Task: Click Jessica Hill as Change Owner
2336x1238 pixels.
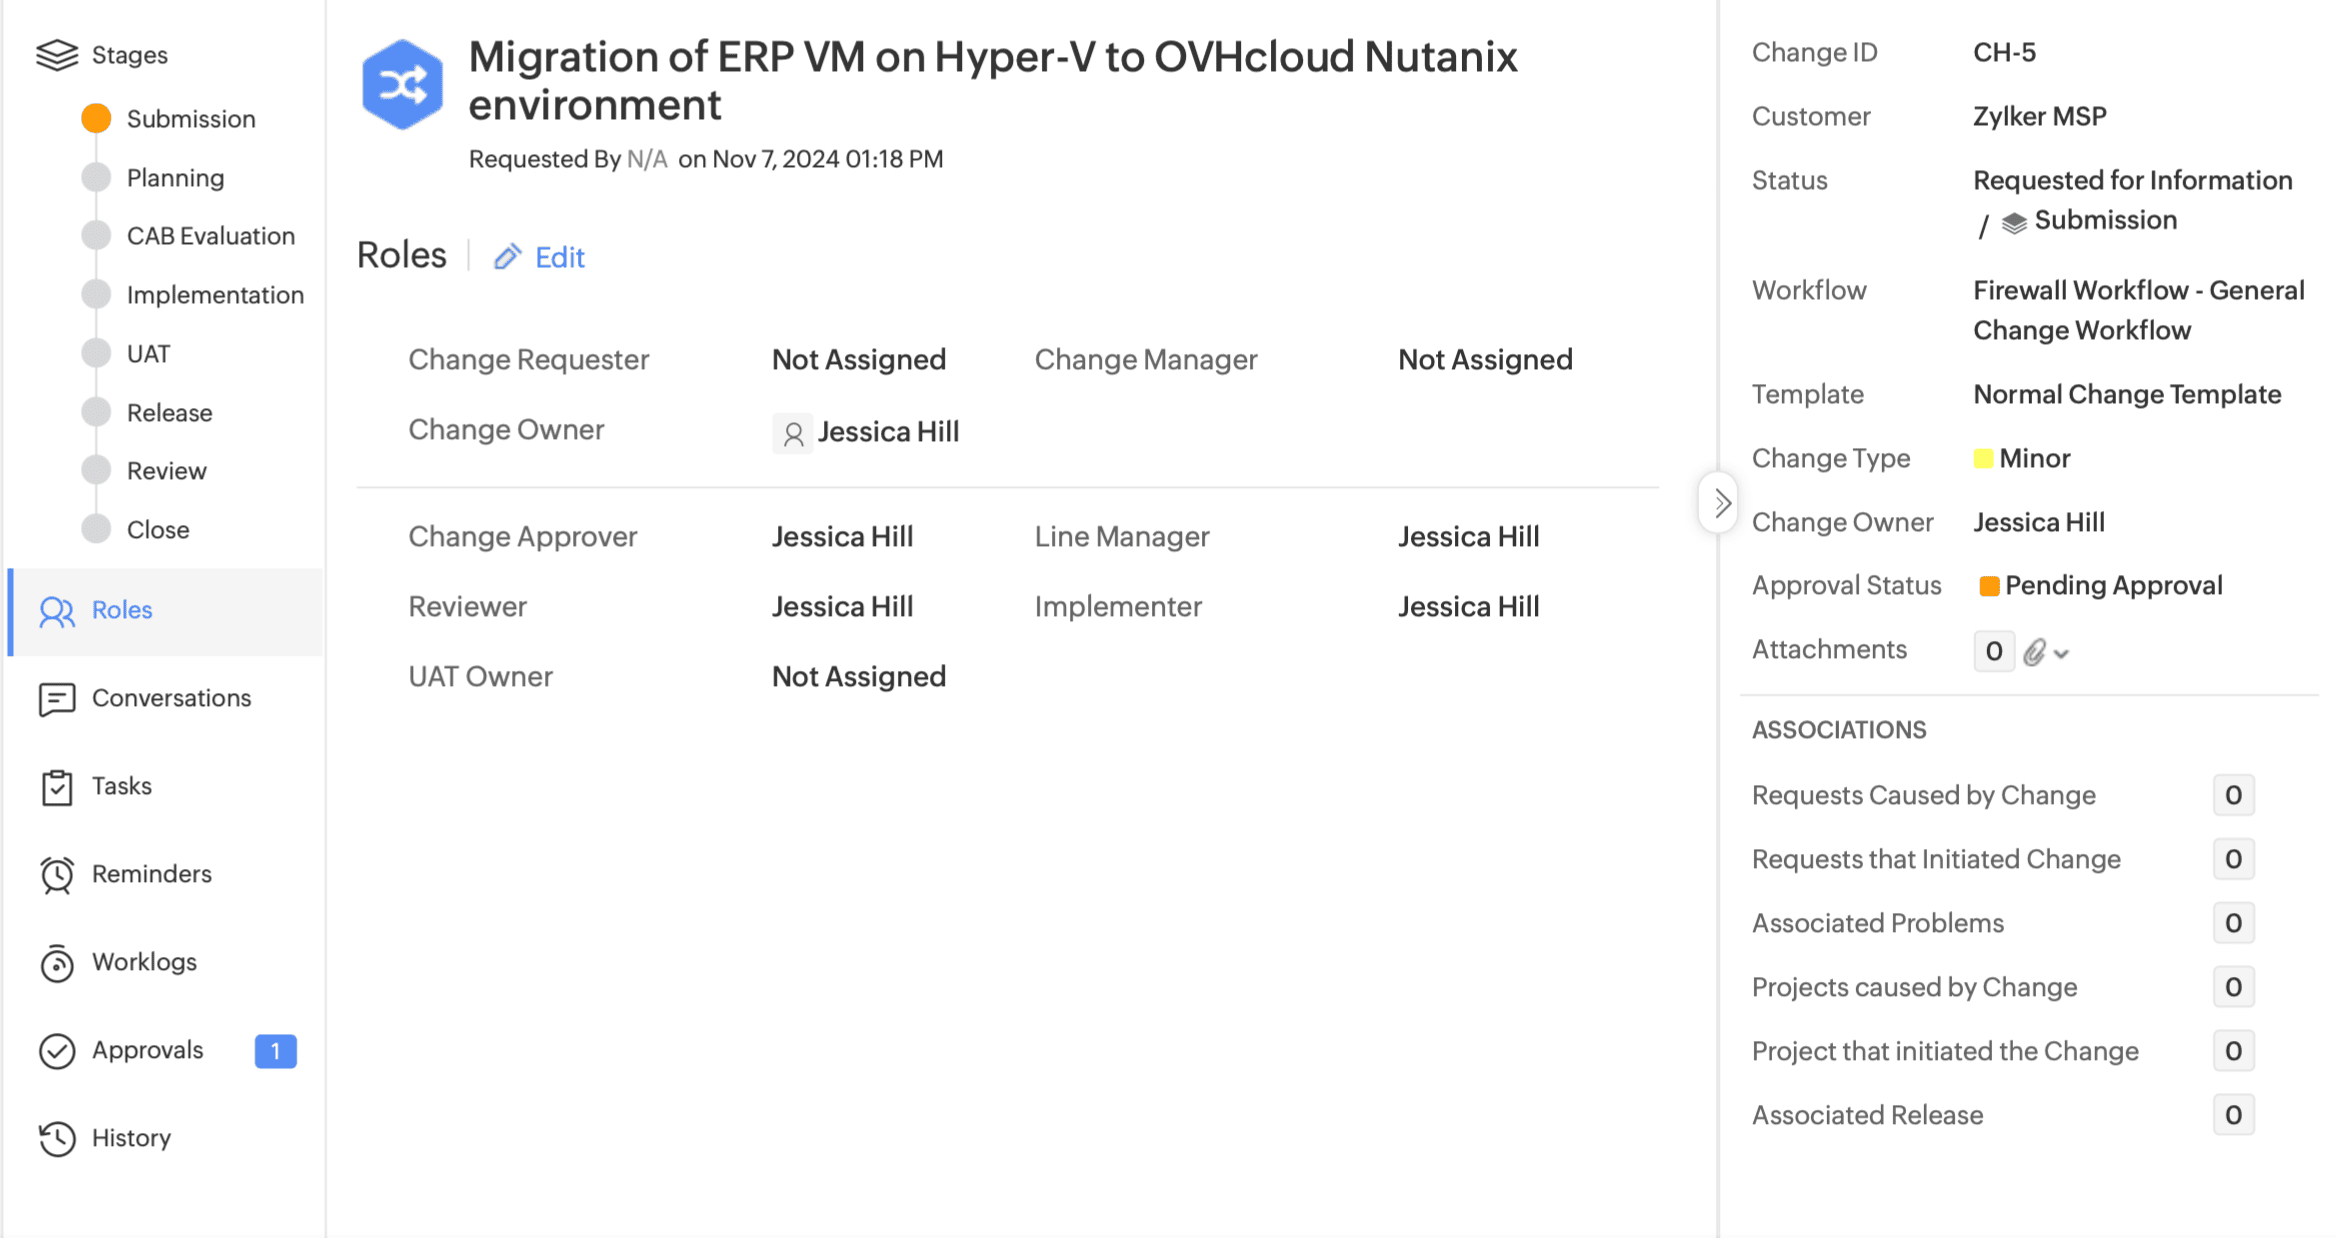Action: click(887, 432)
